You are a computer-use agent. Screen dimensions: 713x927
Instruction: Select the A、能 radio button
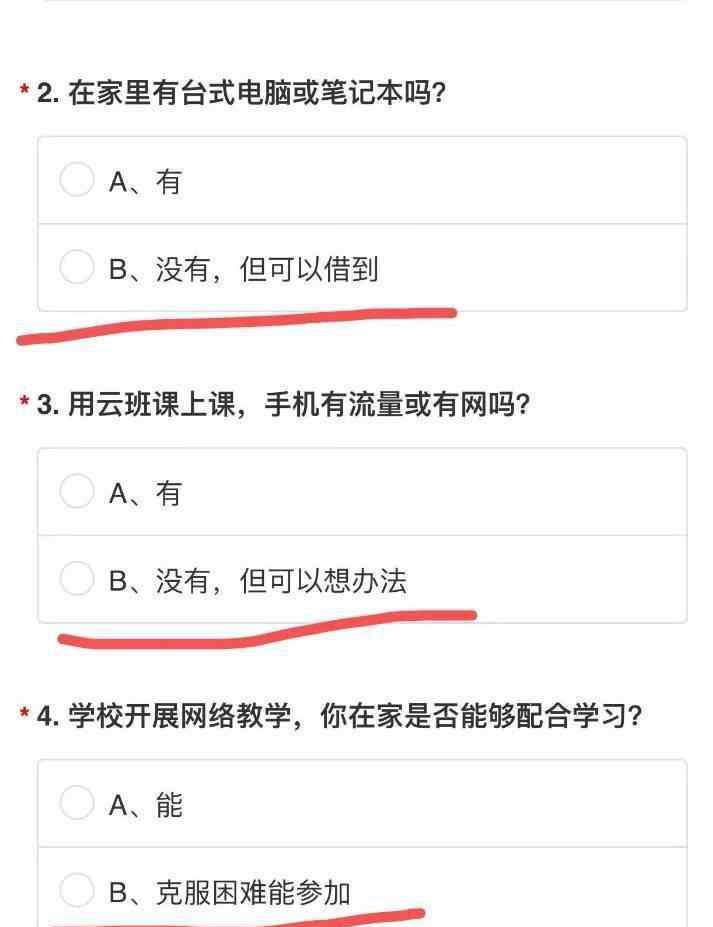[77, 802]
